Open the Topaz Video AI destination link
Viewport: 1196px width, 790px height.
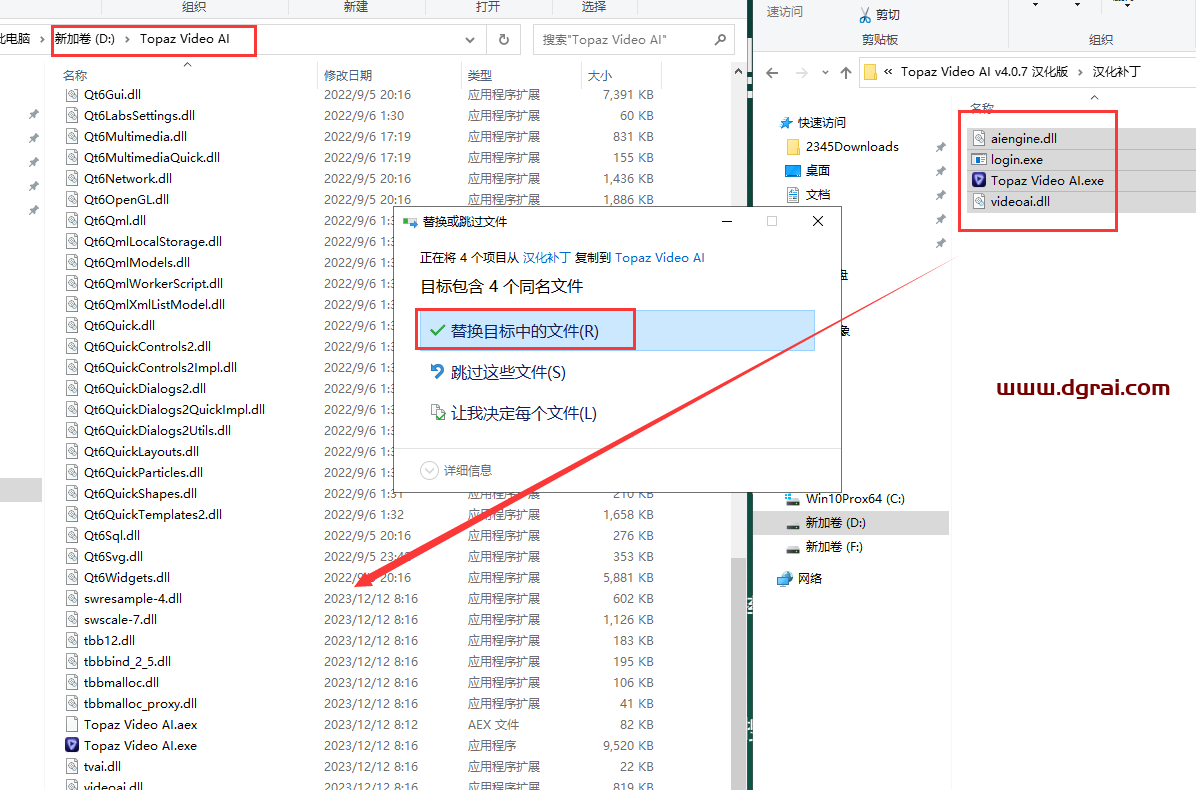click(x=660, y=258)
